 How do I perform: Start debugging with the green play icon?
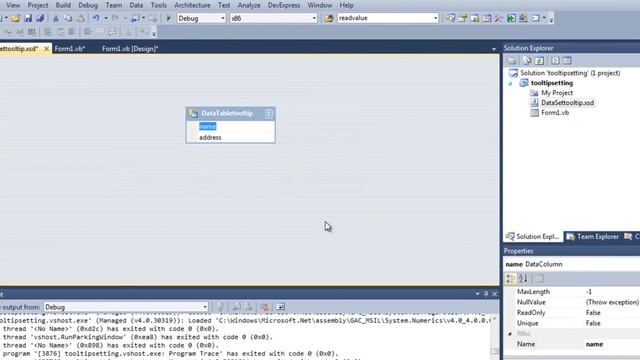click(169, 18)
